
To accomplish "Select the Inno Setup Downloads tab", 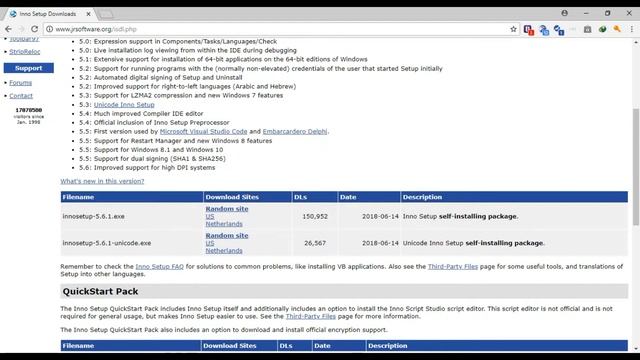I will coord(49,14).
